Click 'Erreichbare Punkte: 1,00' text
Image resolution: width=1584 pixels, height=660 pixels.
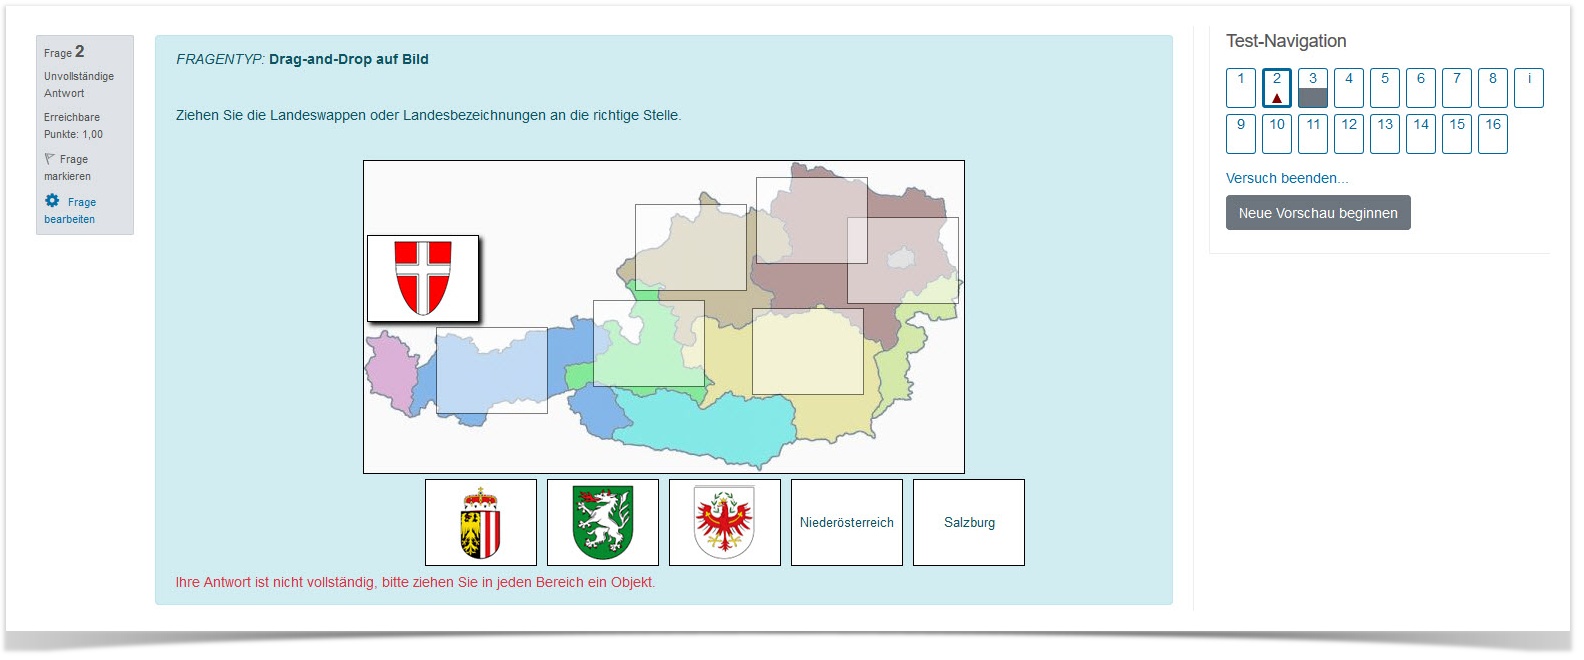tap(73, 125)
